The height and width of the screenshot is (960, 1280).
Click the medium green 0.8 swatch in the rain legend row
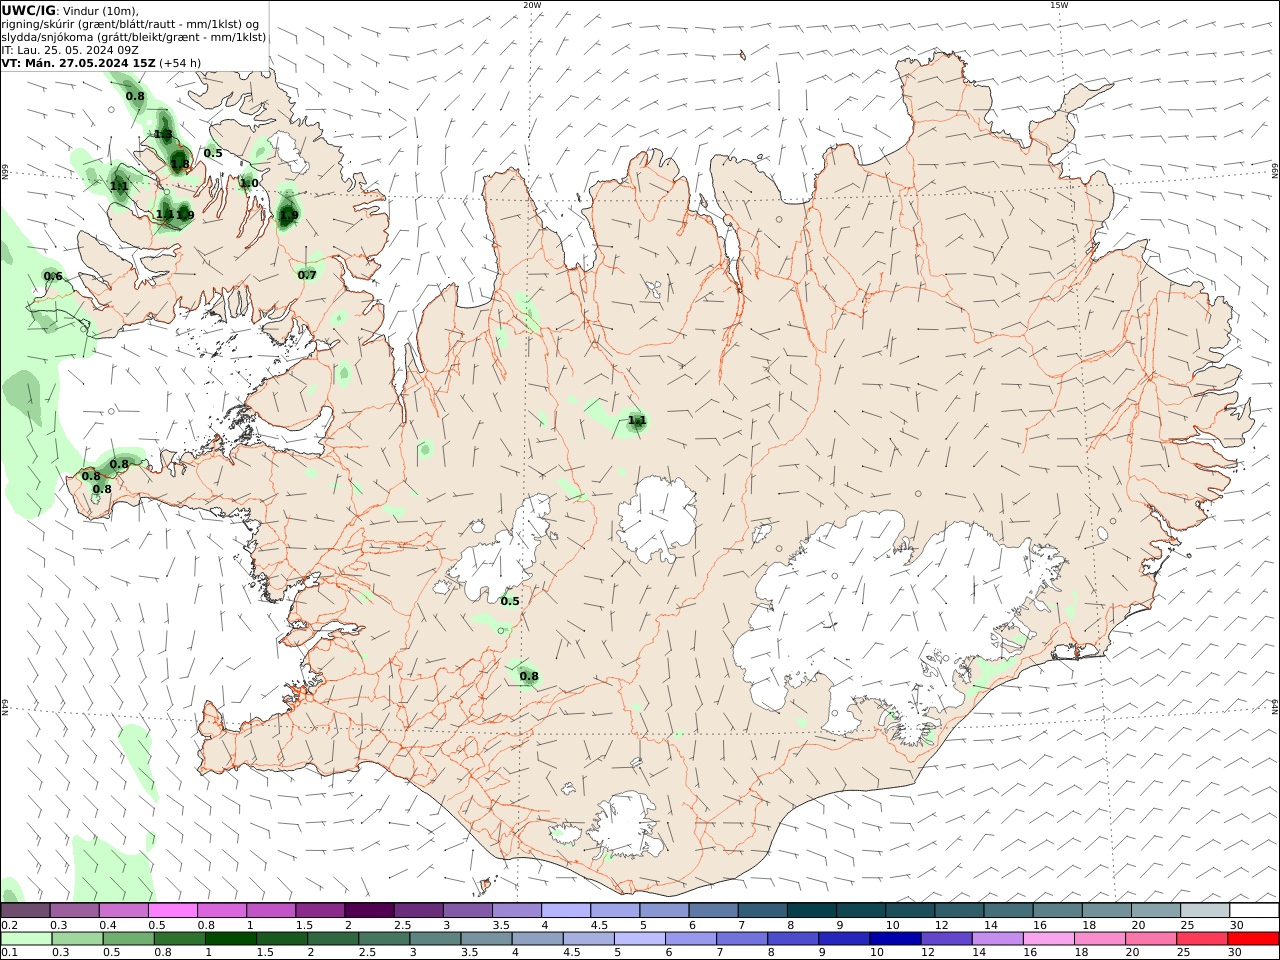(x=180, y=939)
